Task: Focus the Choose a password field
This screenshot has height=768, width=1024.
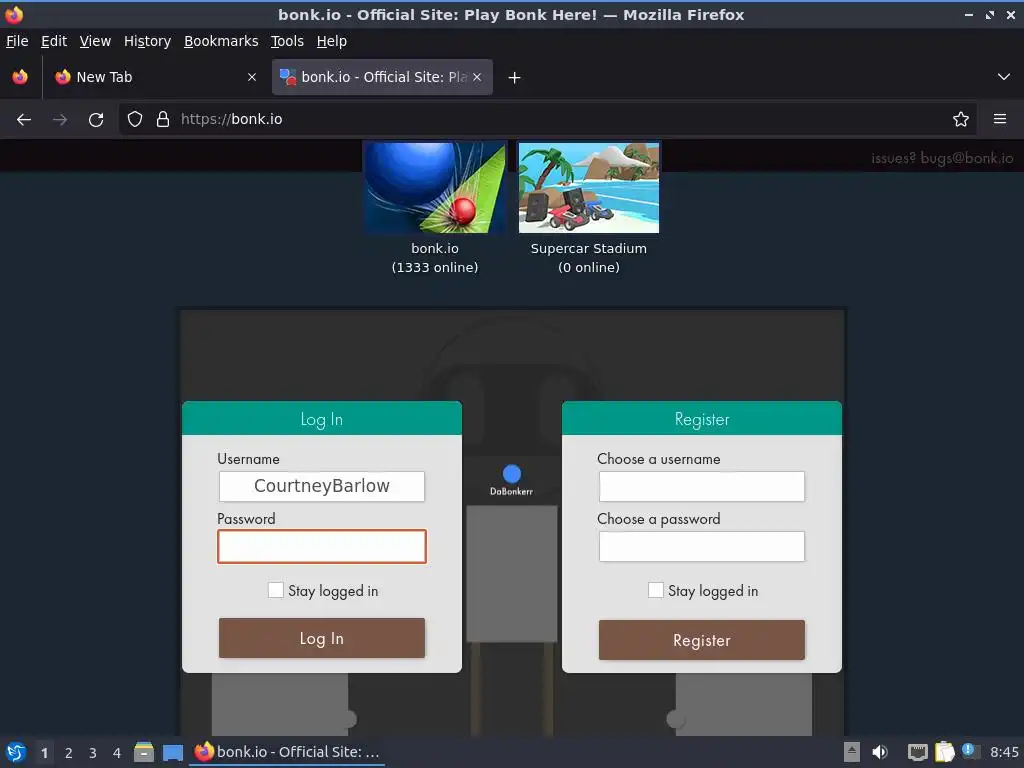Action: [x=702, y=547]
